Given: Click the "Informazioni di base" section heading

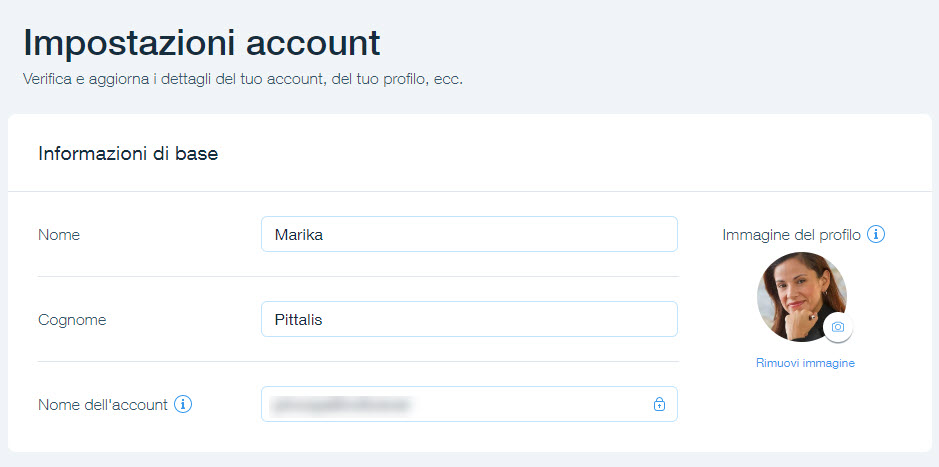Looking at the screenshot, I should 128,154.
